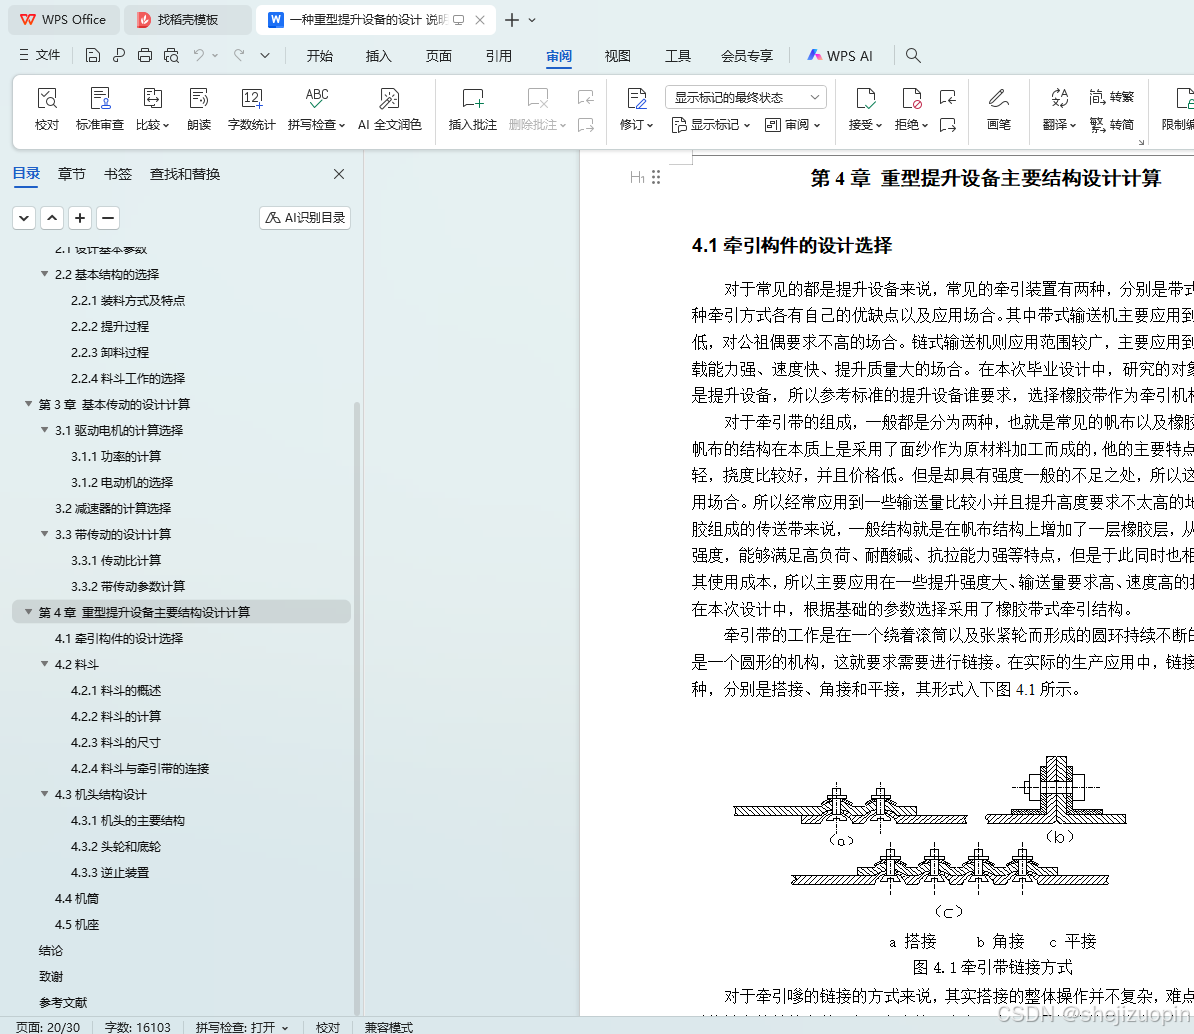The width and height of the screenshot is (1194, 1034).
Task: Click the undo arrow icon
Action: coord(199,55)
